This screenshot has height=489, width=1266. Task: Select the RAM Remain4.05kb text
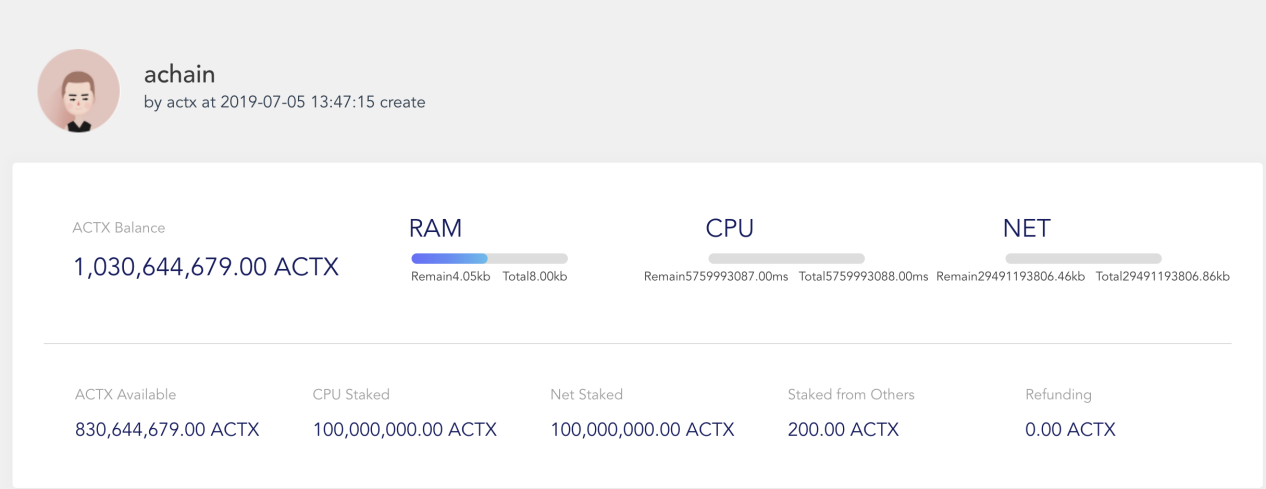click(451, 277)
